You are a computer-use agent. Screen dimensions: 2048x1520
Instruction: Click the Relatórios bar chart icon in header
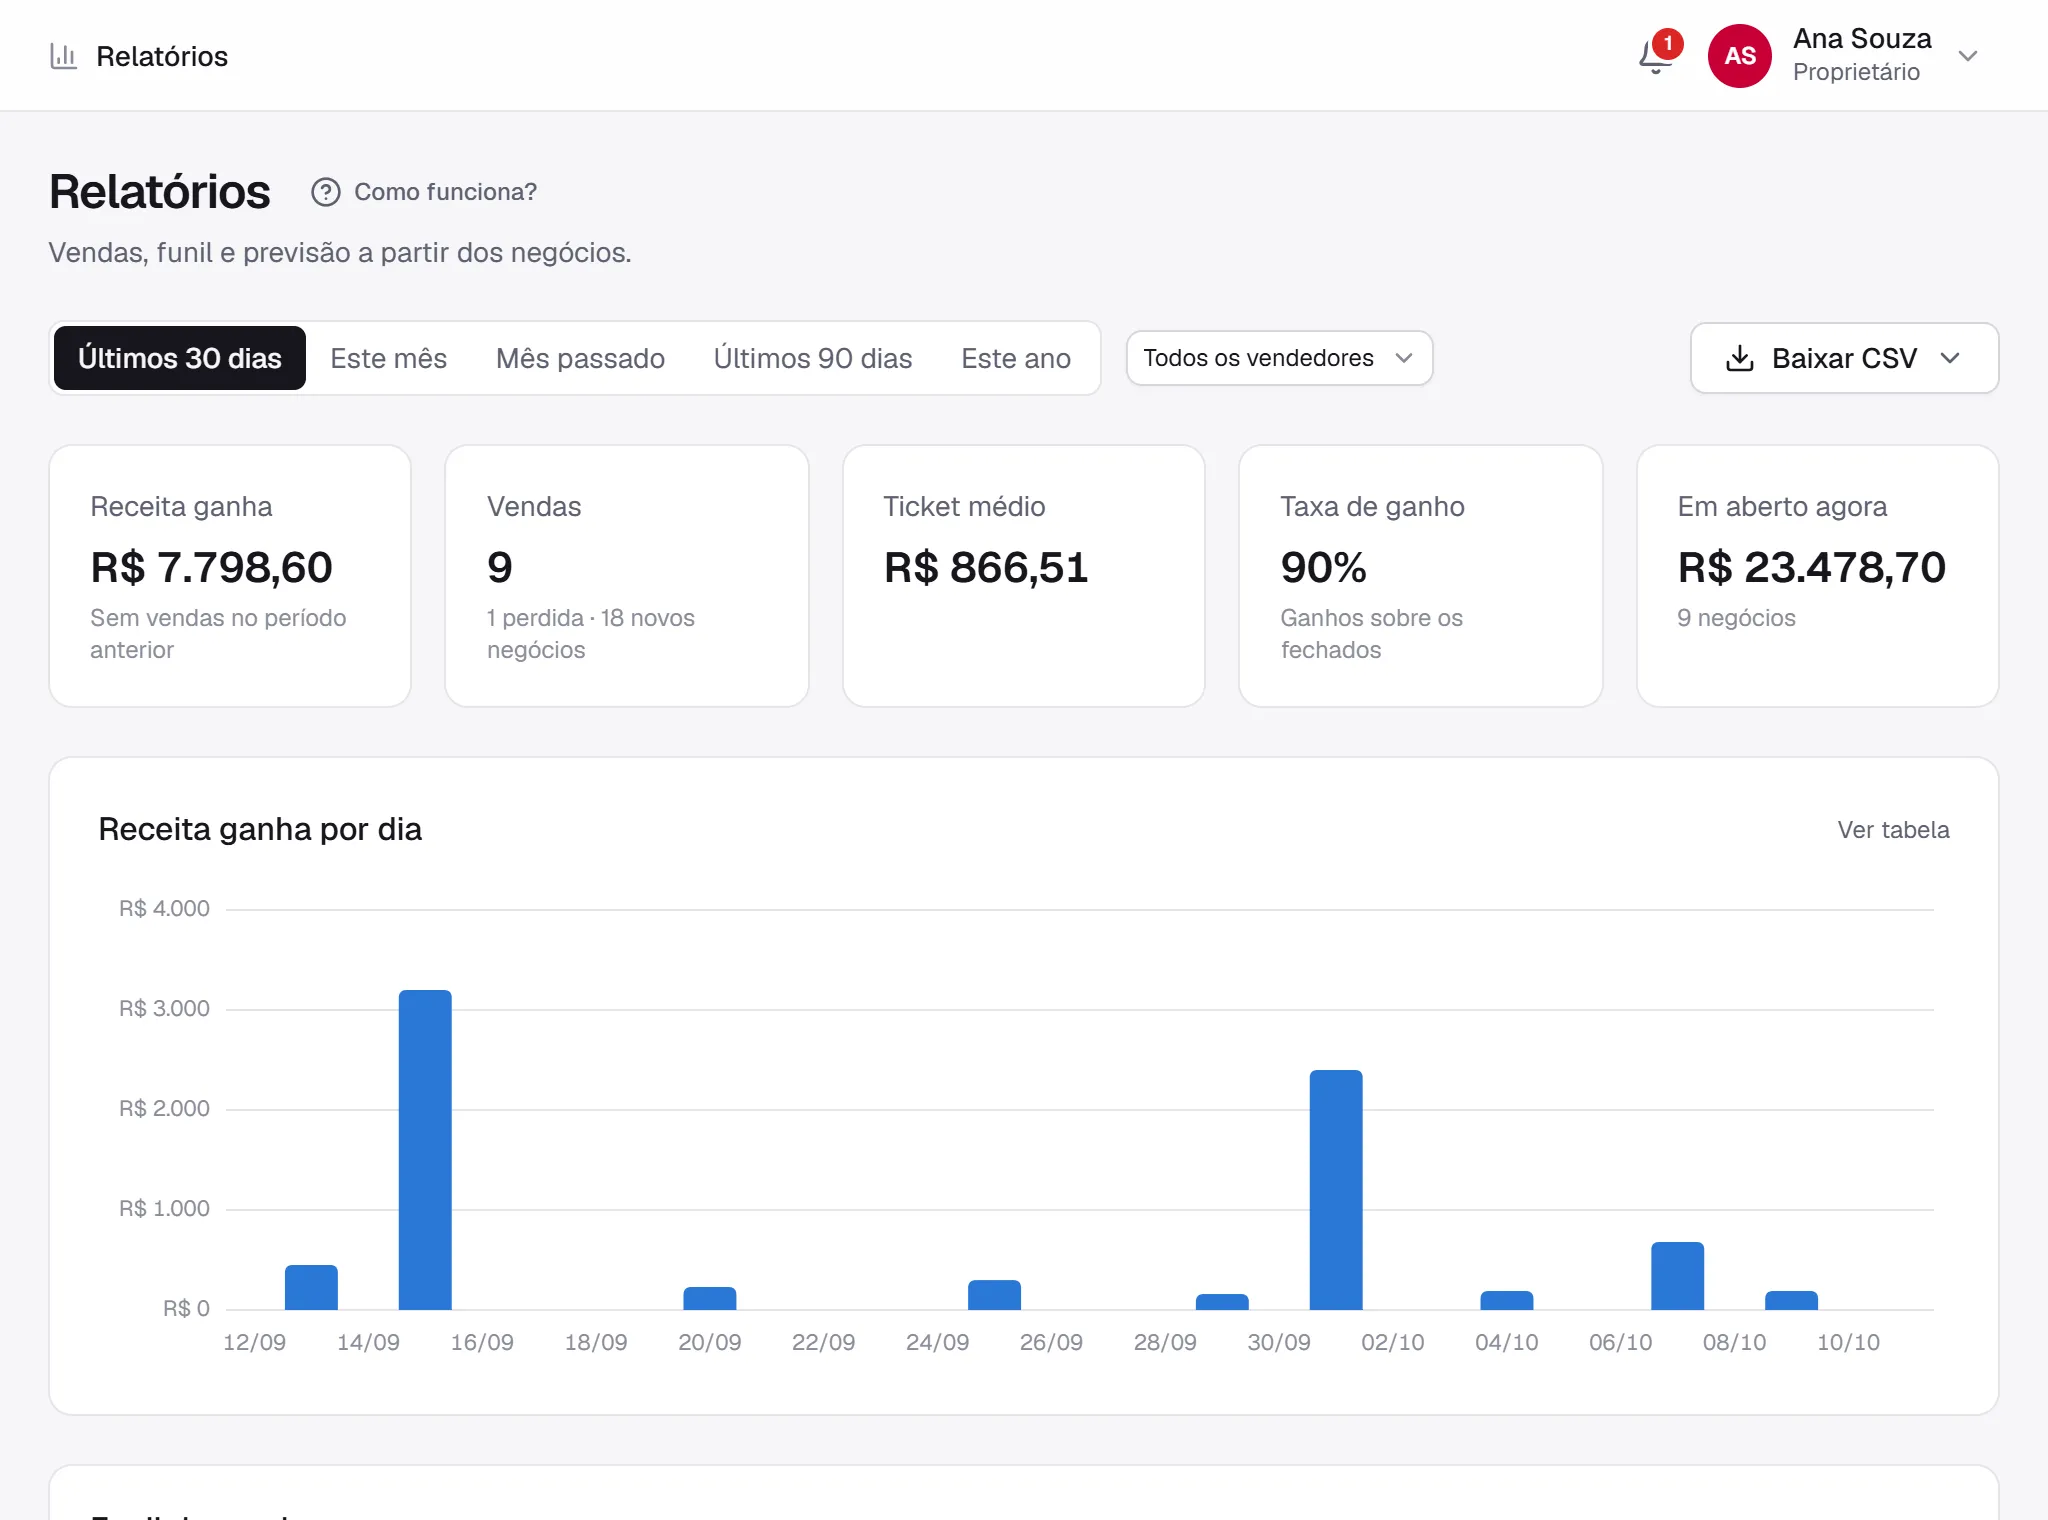(x=63, y=56)
